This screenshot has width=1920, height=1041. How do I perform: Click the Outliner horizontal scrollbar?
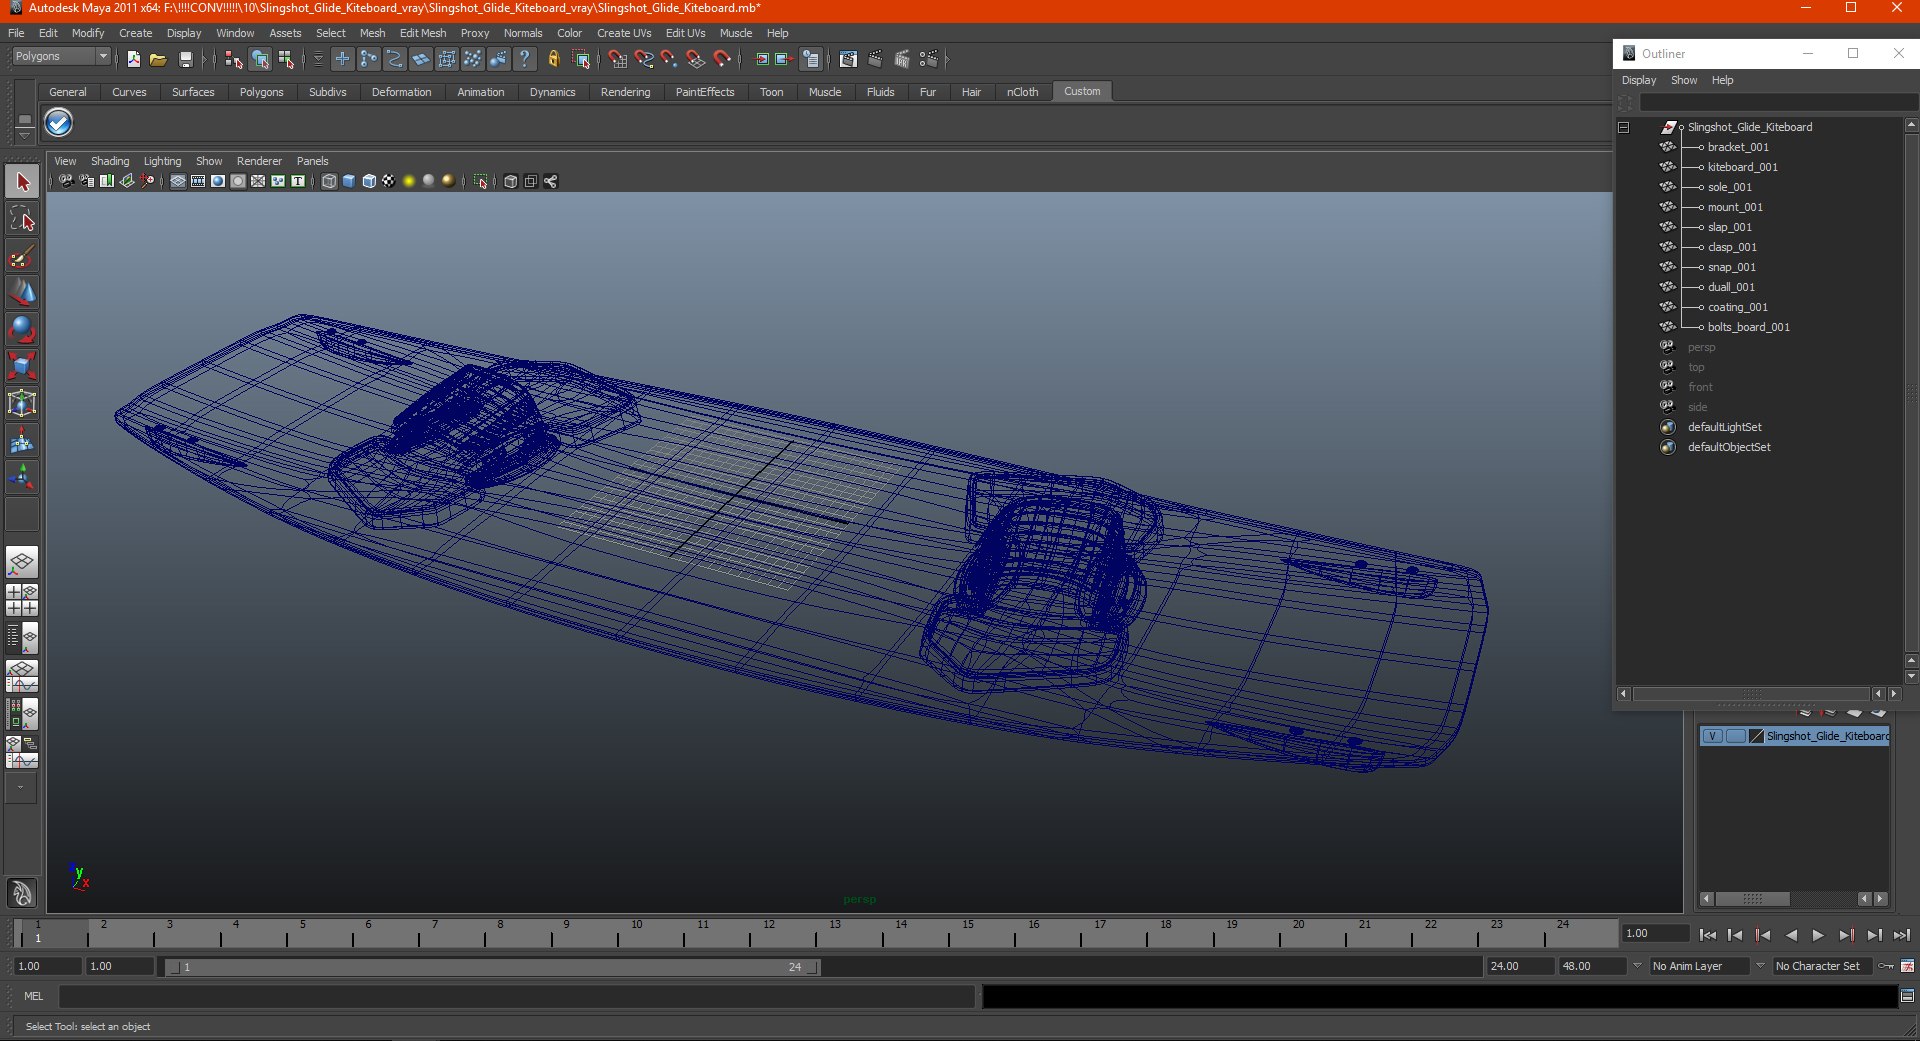(1753, 694)
